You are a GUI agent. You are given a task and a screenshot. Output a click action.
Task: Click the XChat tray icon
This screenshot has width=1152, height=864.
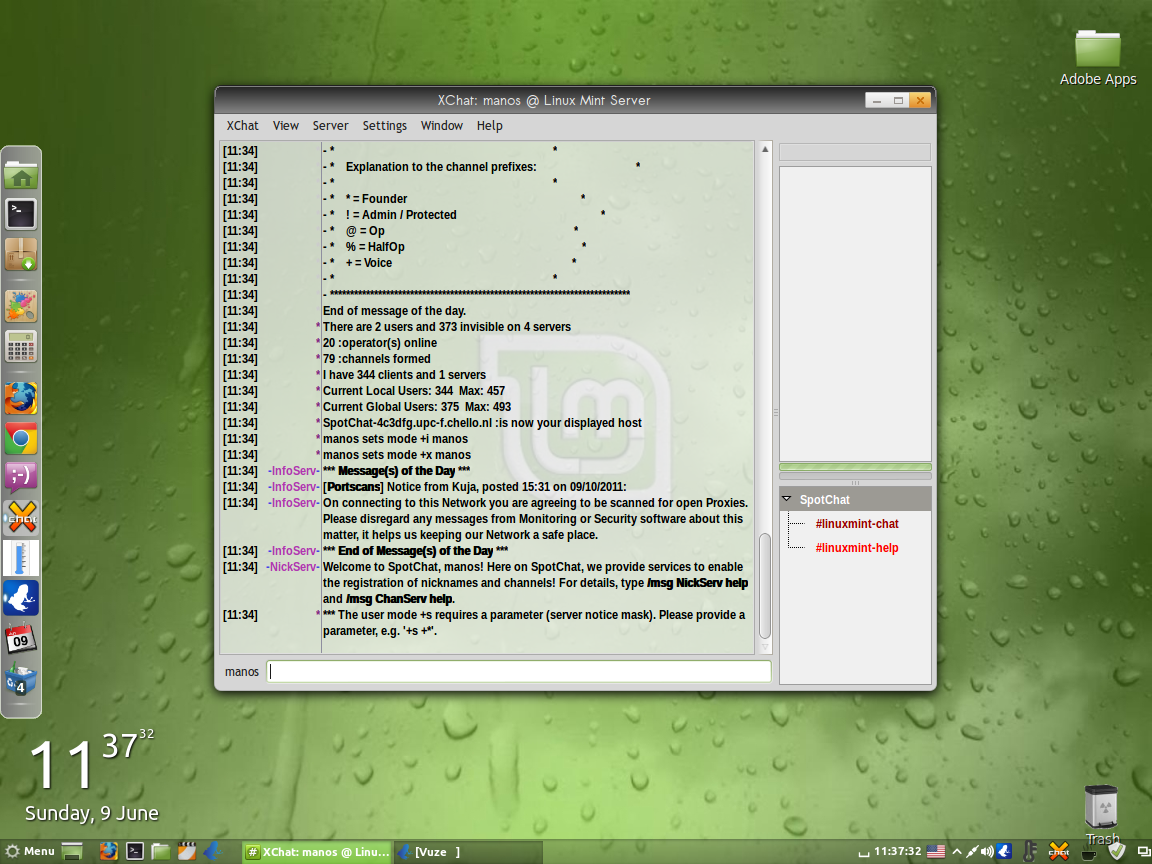click(1059, 852)
